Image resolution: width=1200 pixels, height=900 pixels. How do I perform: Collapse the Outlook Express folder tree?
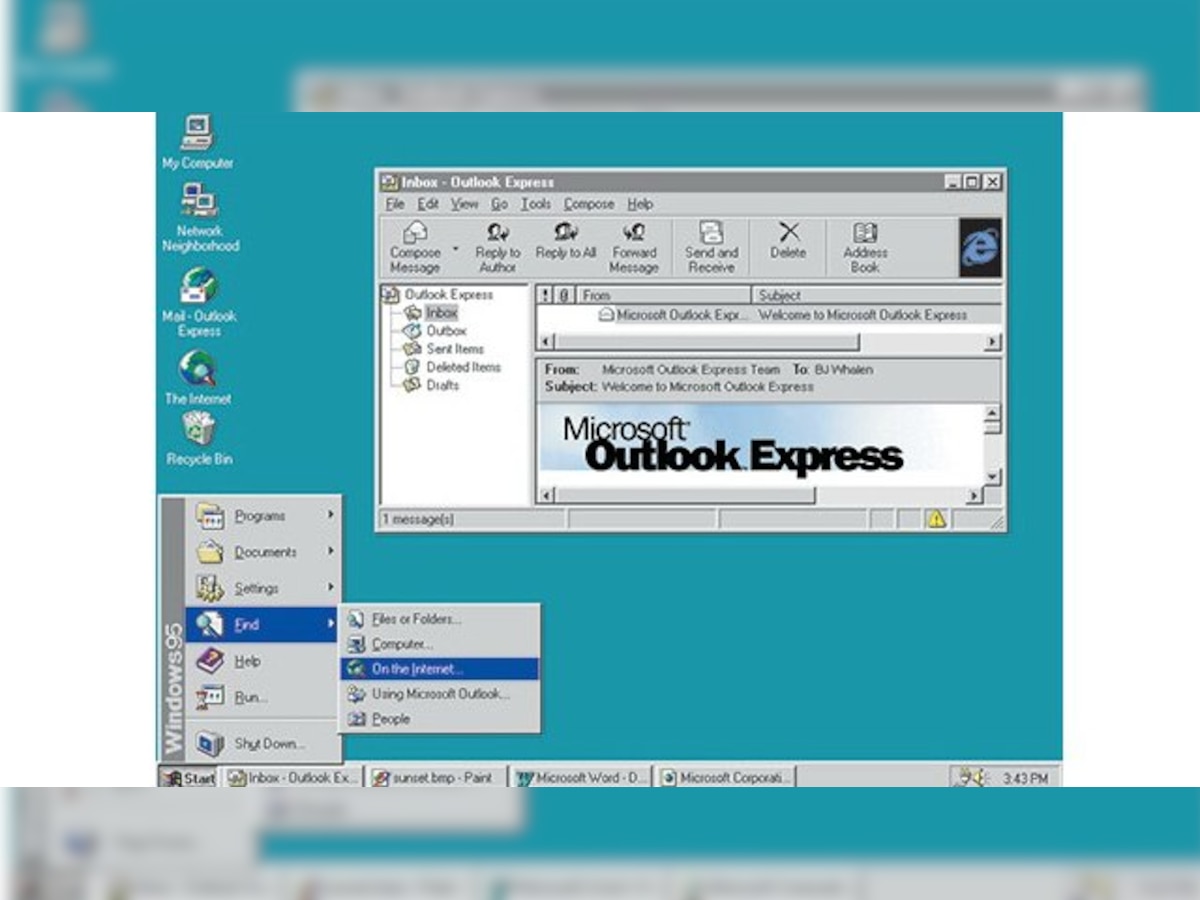389,295
